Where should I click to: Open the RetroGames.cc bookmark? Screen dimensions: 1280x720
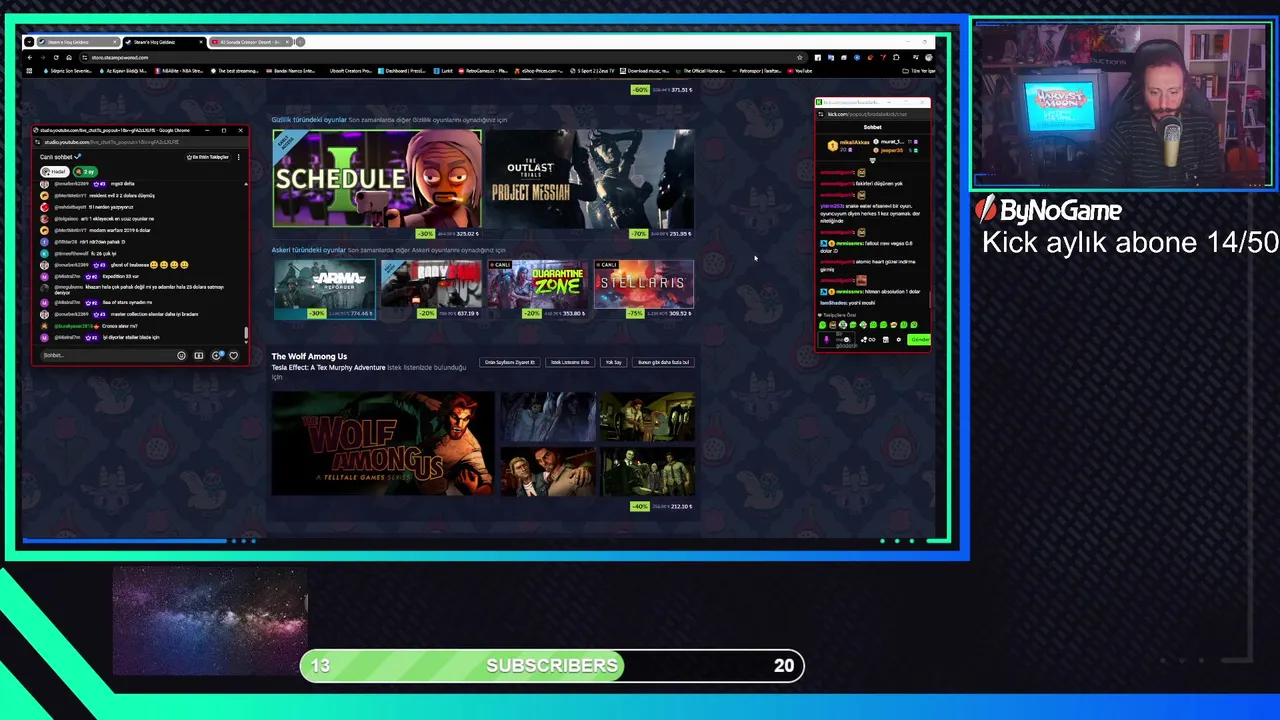483,71
